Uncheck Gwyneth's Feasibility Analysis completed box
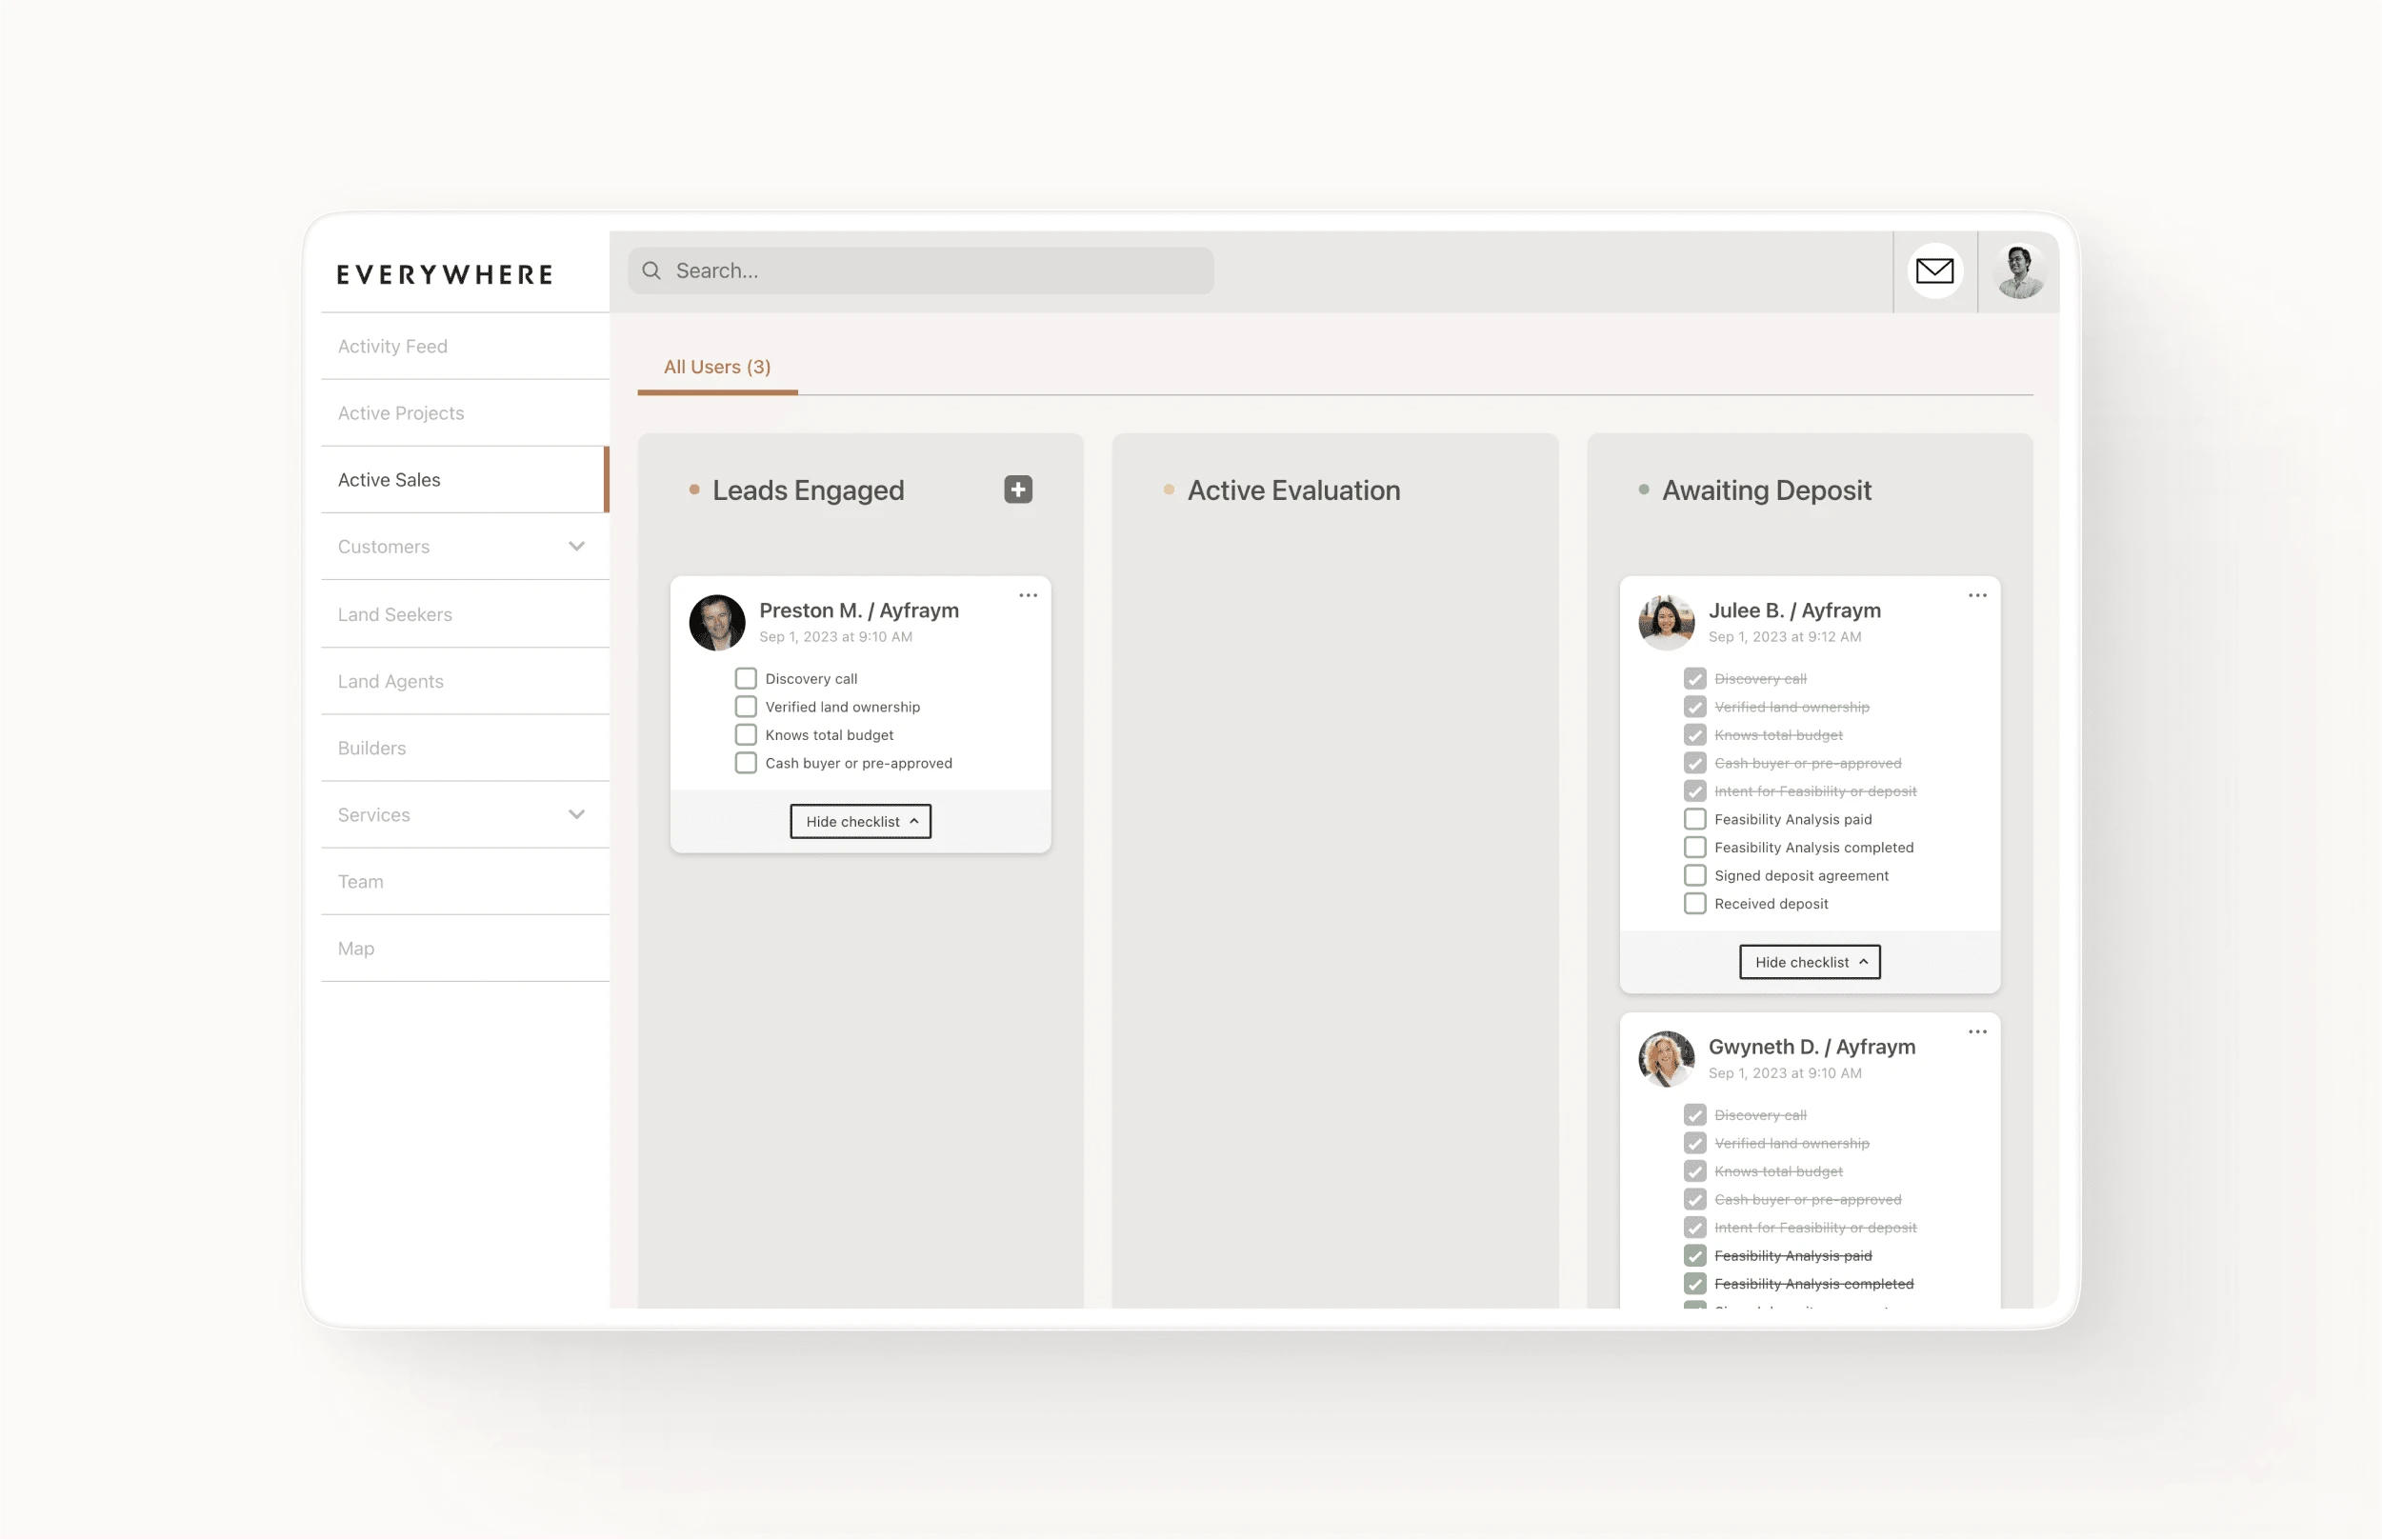Image resolution: width=2382 pixels, height=1540 pixels. click(x=1694, y=1284)
